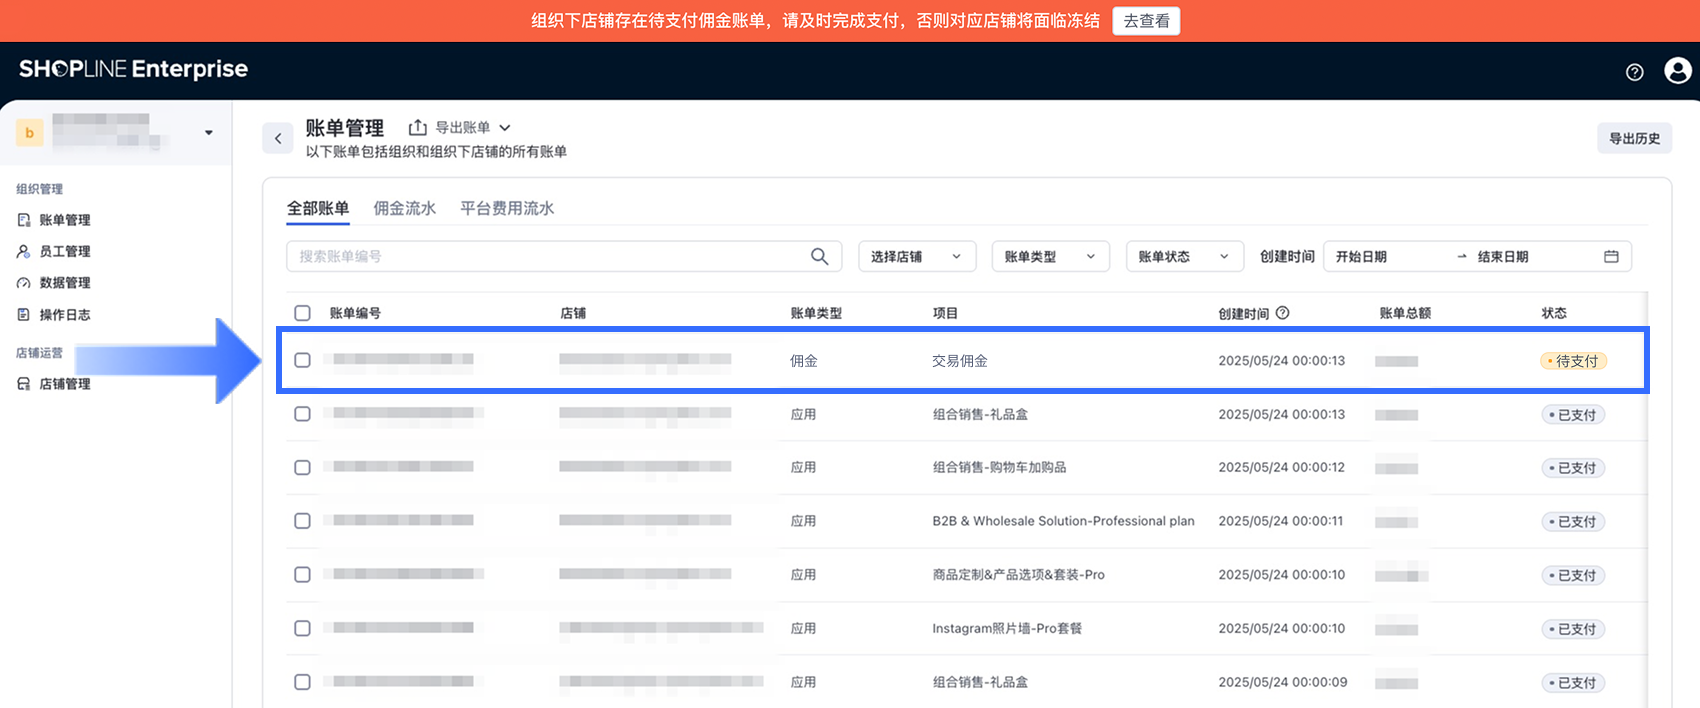Click the 账单管理 sidebar icon
The image size is (1700, 708).
click(23, 220)
